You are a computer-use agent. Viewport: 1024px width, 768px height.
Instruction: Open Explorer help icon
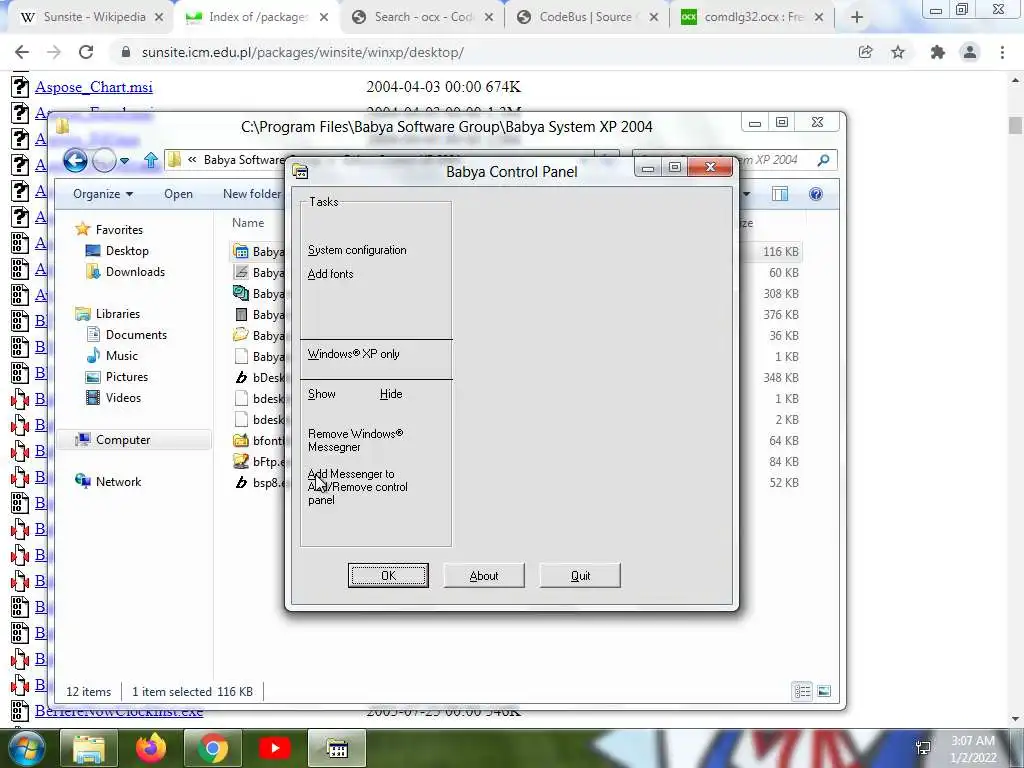click(x=816, y=194)
